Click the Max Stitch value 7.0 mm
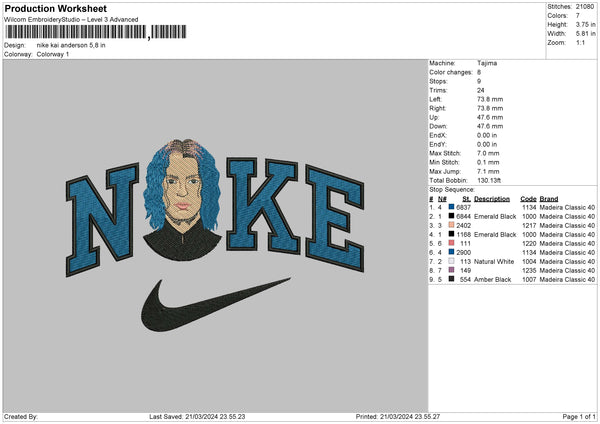Viewport: 600px width, 424px height. coord(488,153)
